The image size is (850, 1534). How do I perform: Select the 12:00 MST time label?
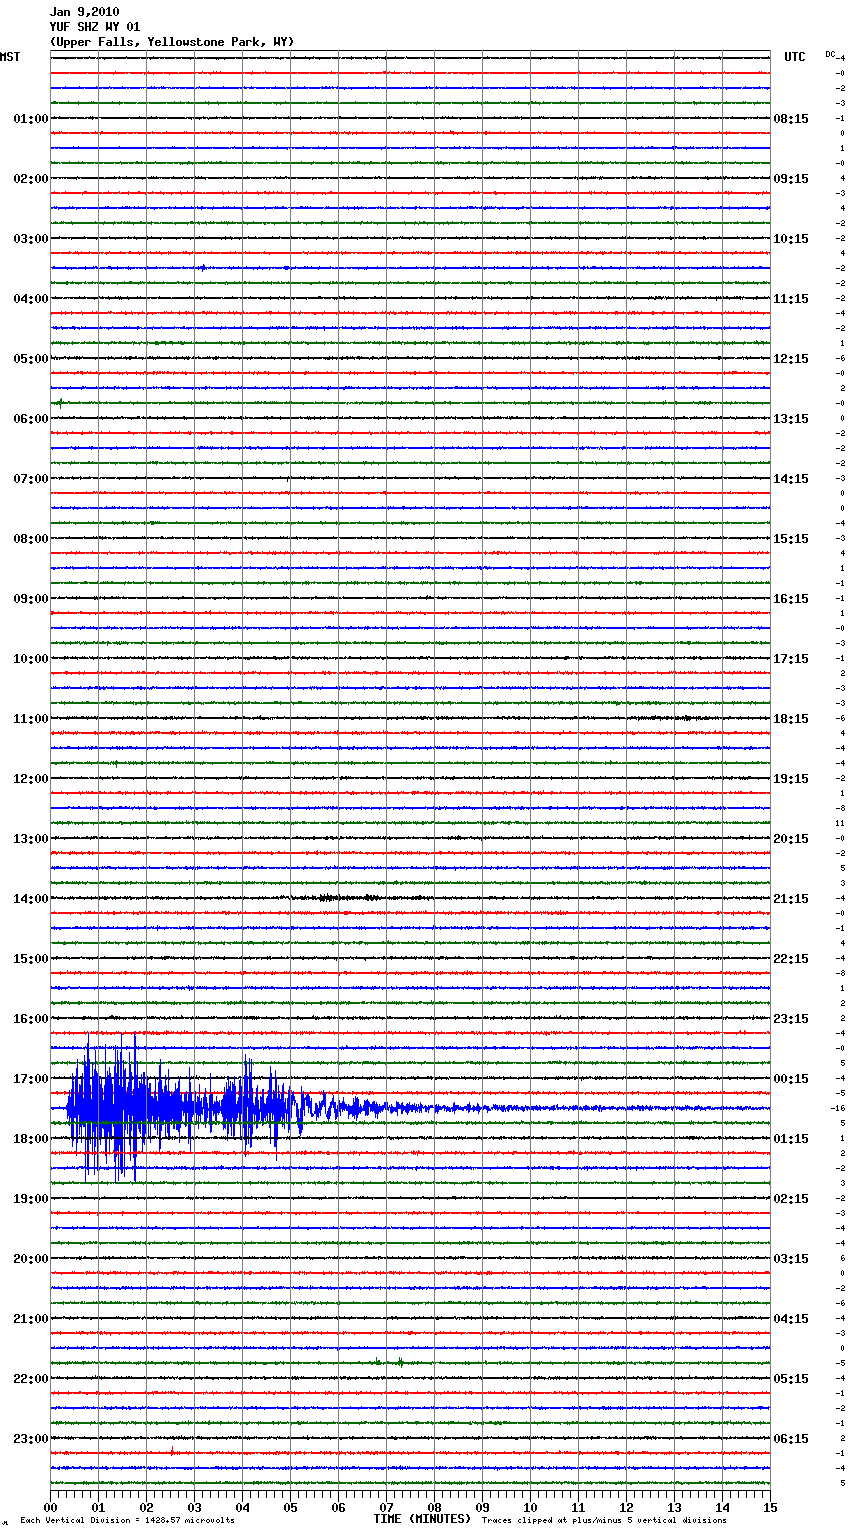tap(31, 779)
